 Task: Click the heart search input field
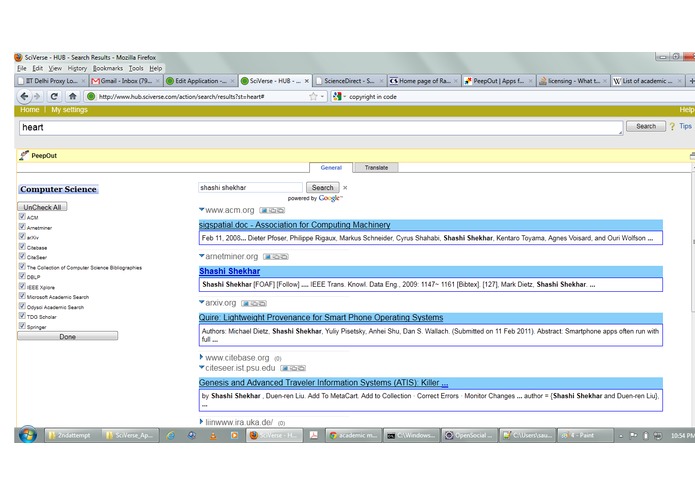tap(321, 128)
